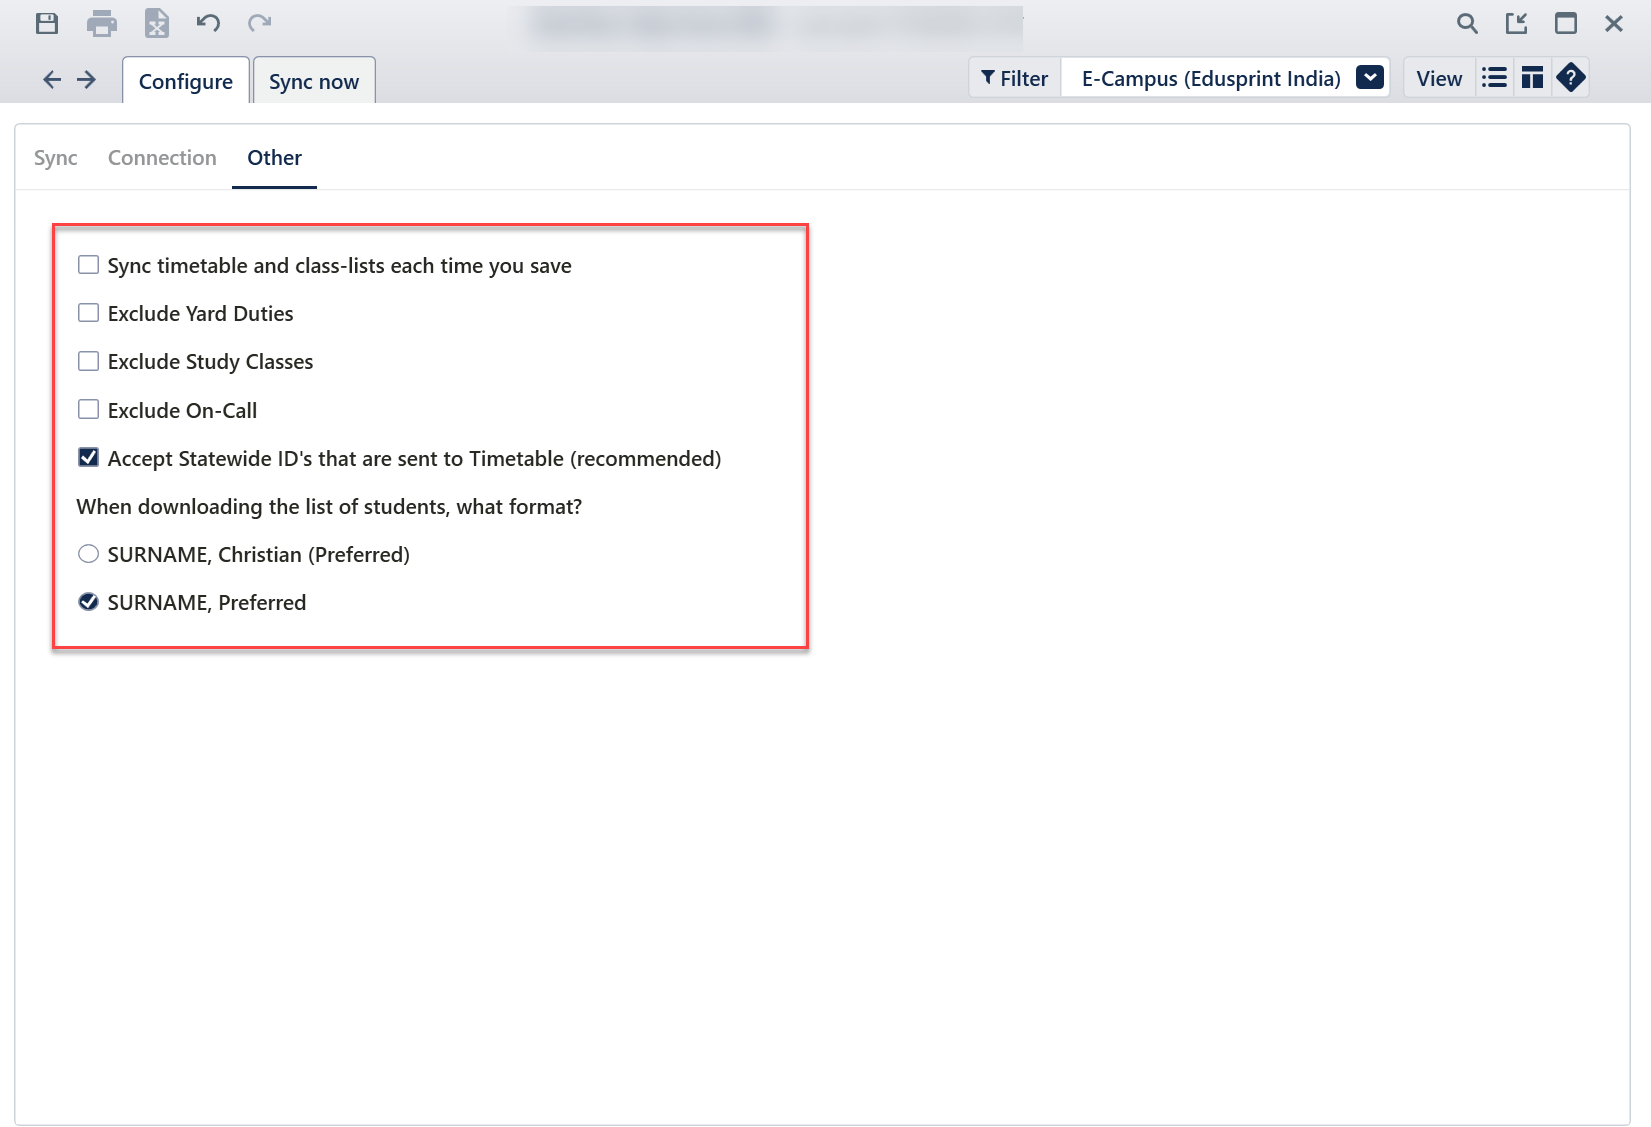
Task: Click the Save floppy disk icon
Action: click(47, 23)
